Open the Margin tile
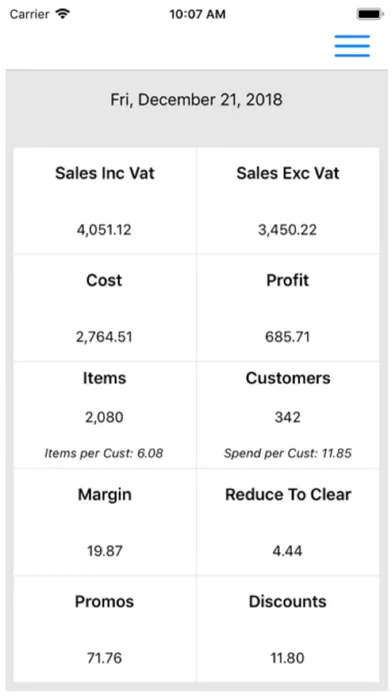This screenshot has height=696, width=392. [x=105, y=522]
